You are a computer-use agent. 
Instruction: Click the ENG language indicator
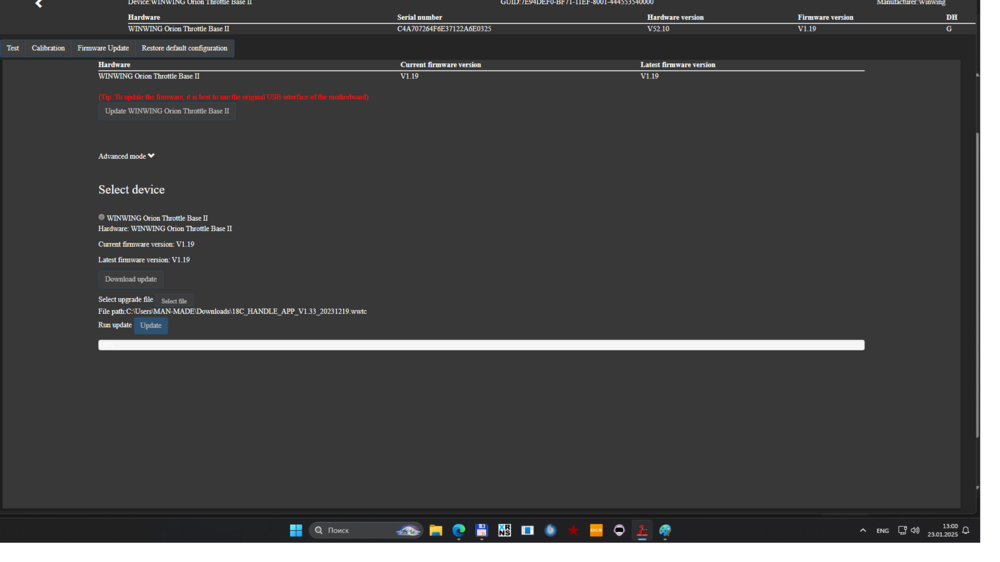(x=883, y=531)
